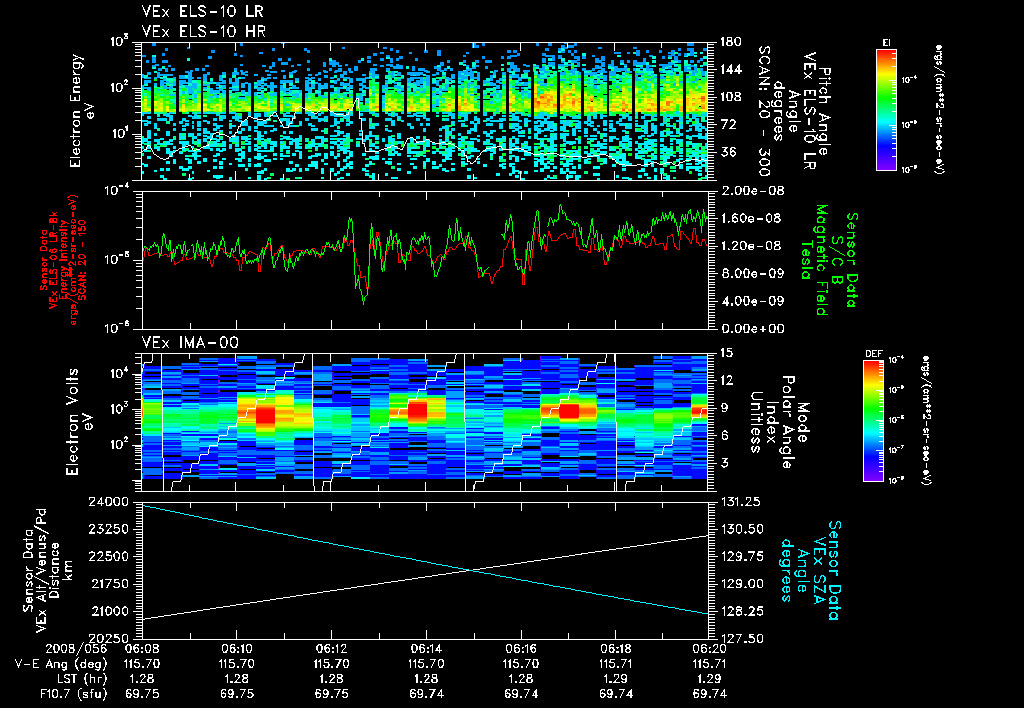The width and height of the screenshot is (1024, 708).
Task: Click the 06:18 time tick label
Action: 615,649
